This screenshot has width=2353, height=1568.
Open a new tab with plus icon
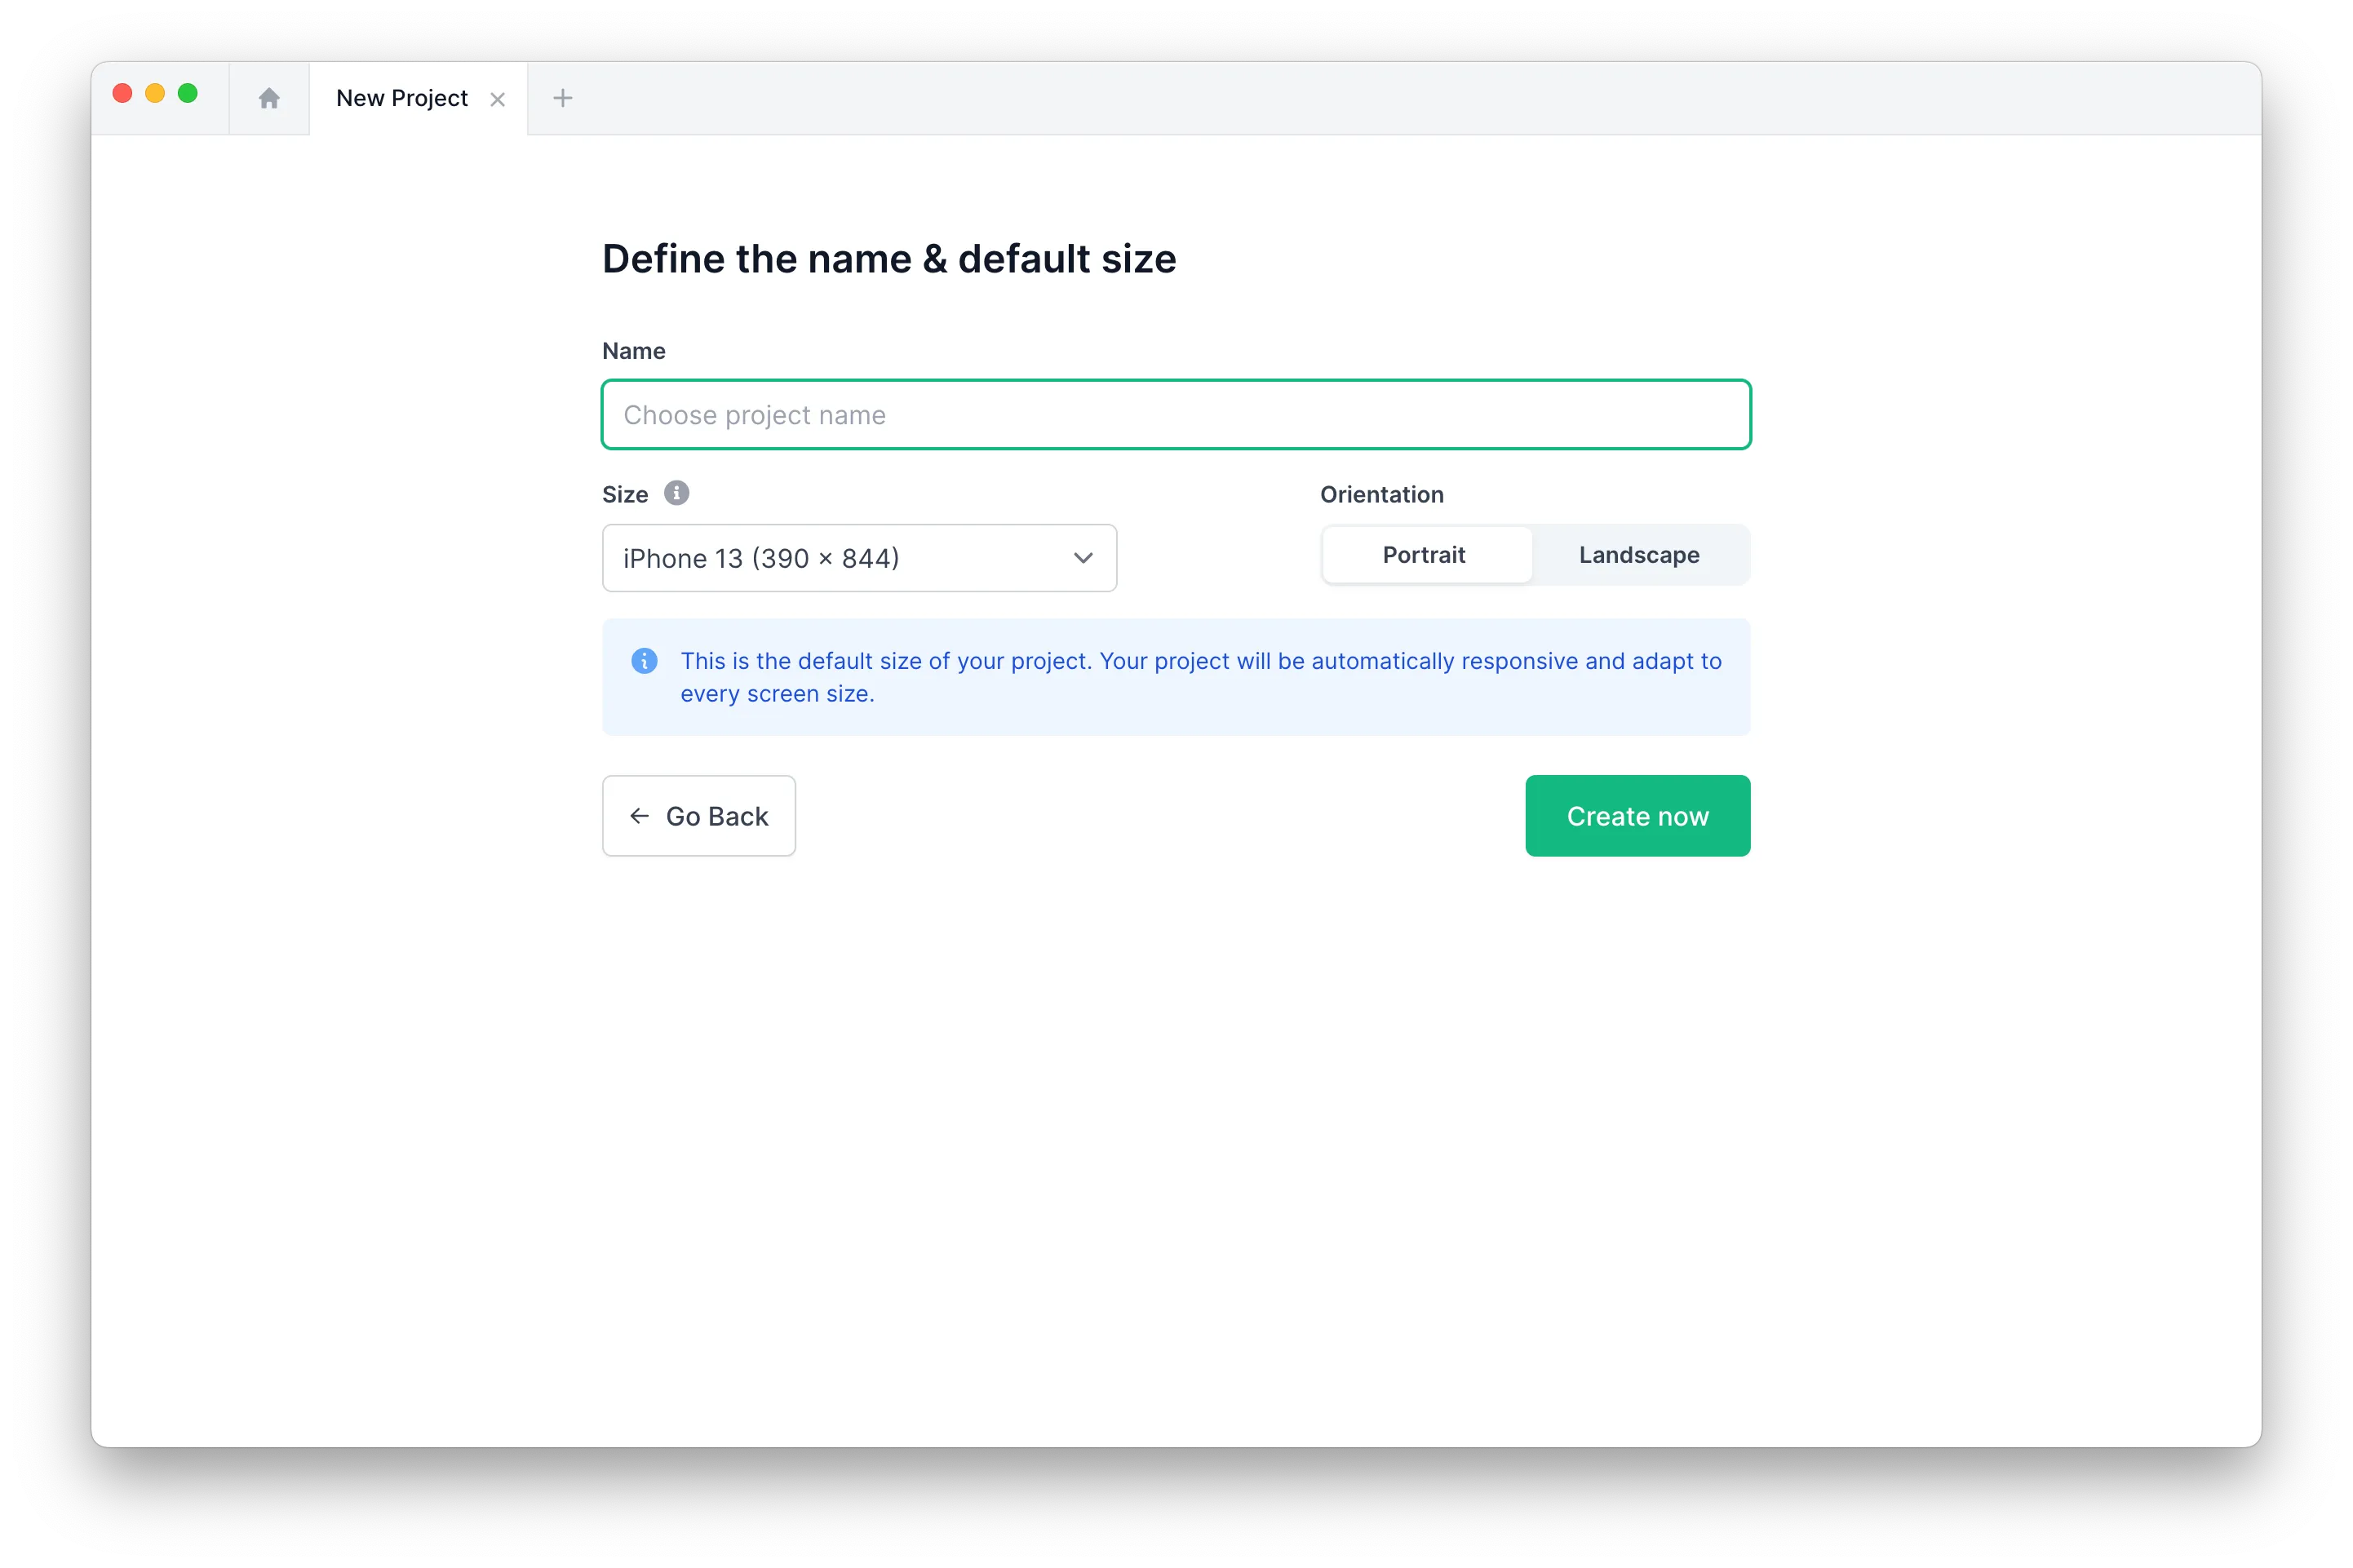563,98
